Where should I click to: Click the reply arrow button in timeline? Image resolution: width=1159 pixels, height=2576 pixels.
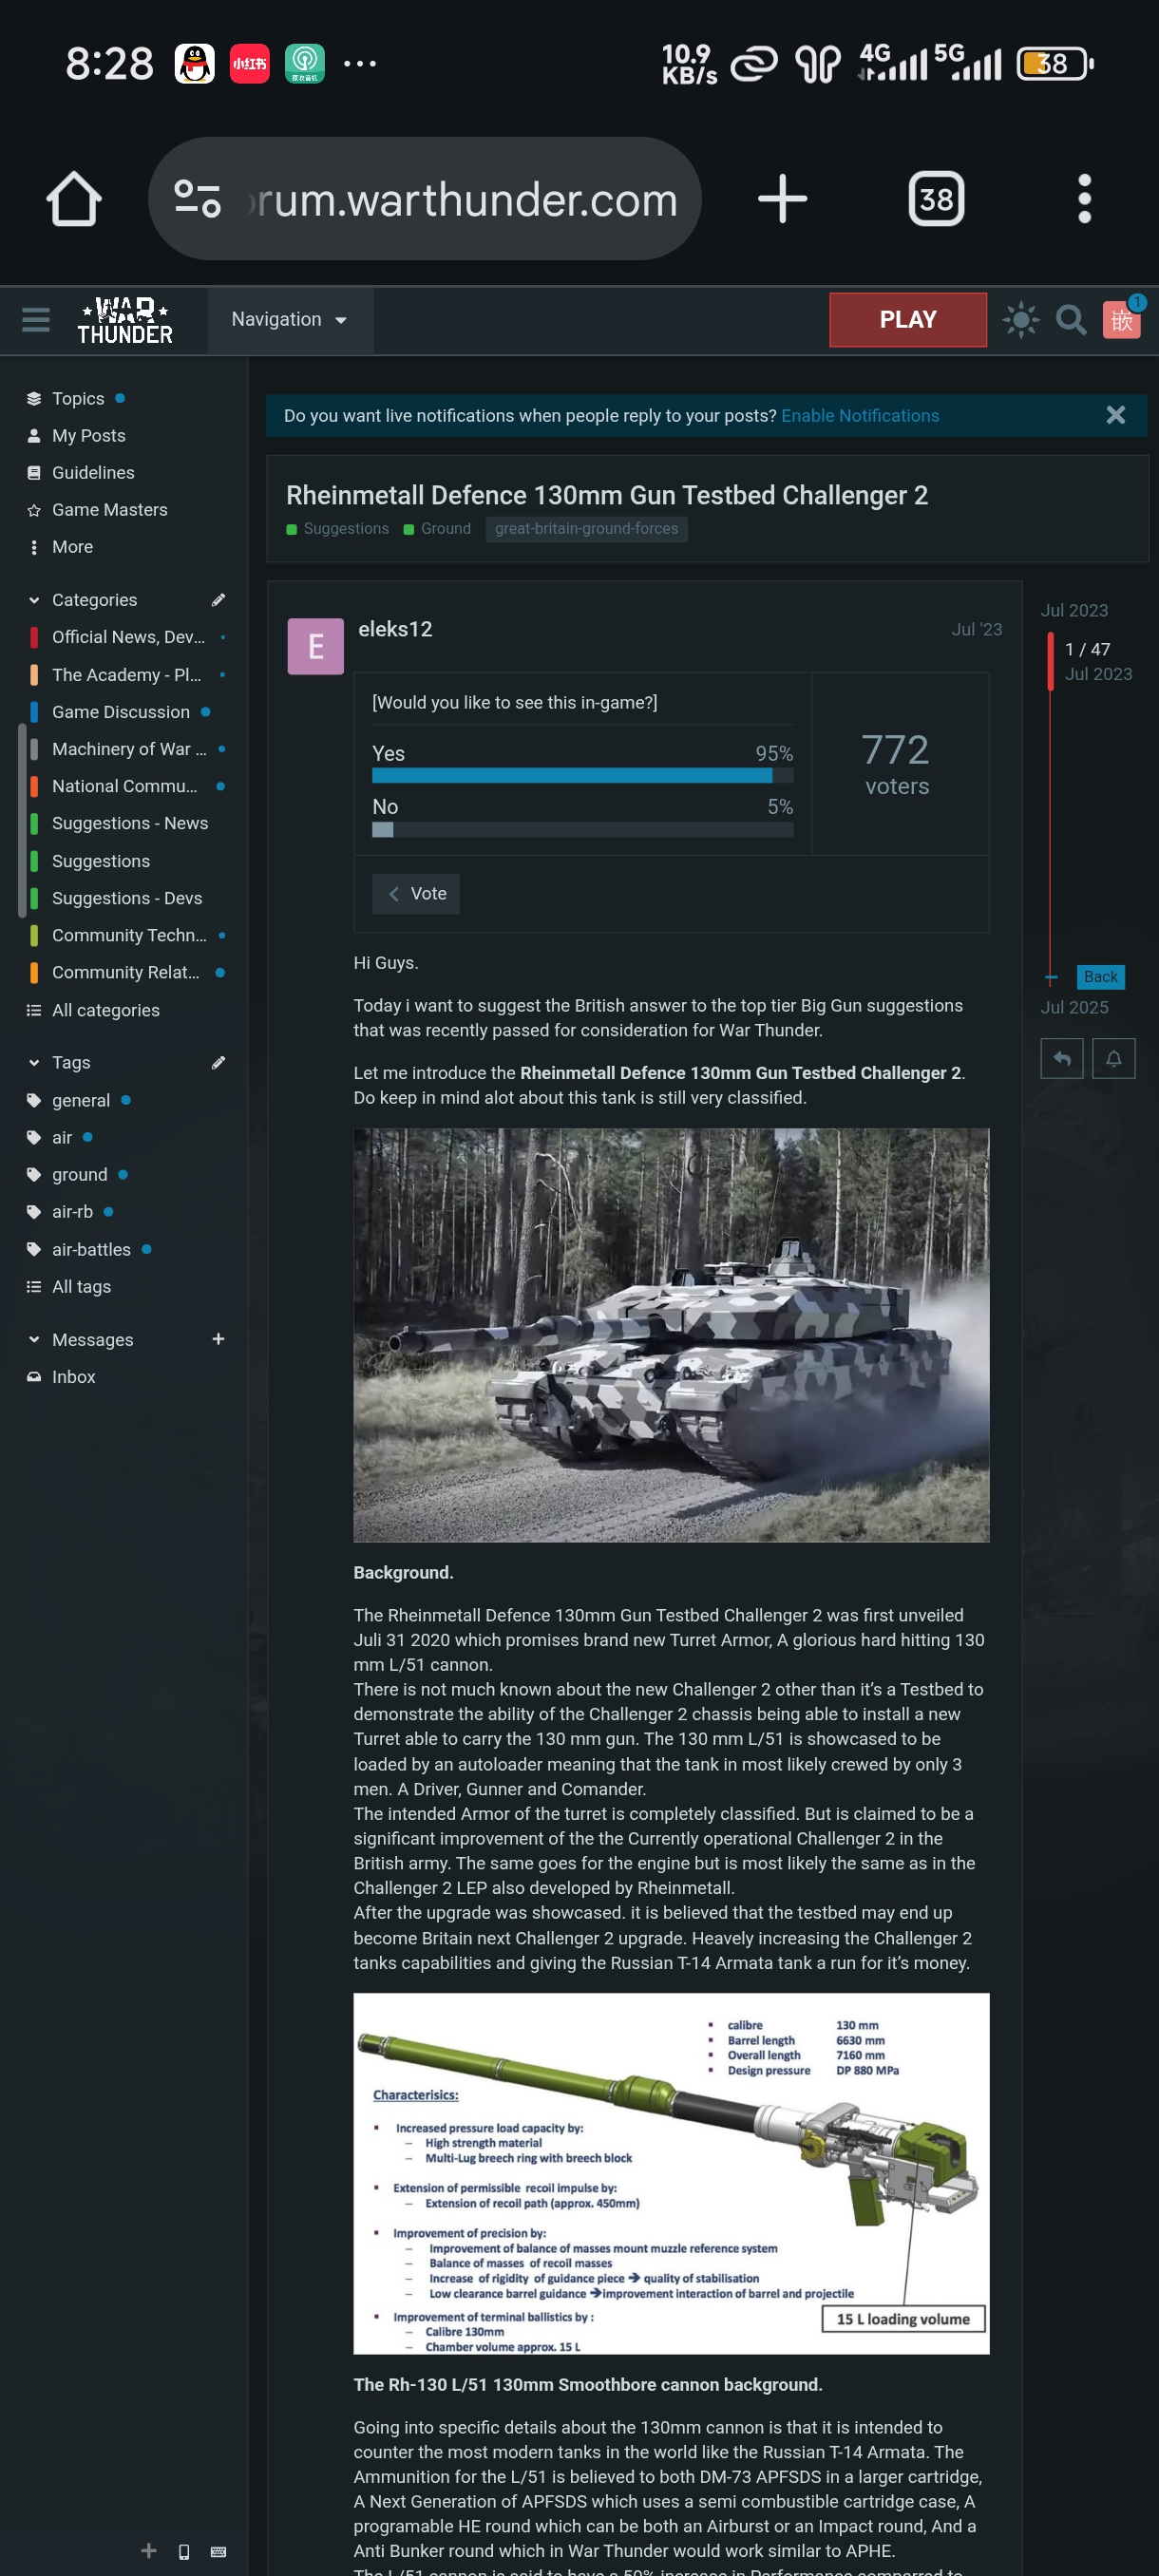coord(1062,1059)
